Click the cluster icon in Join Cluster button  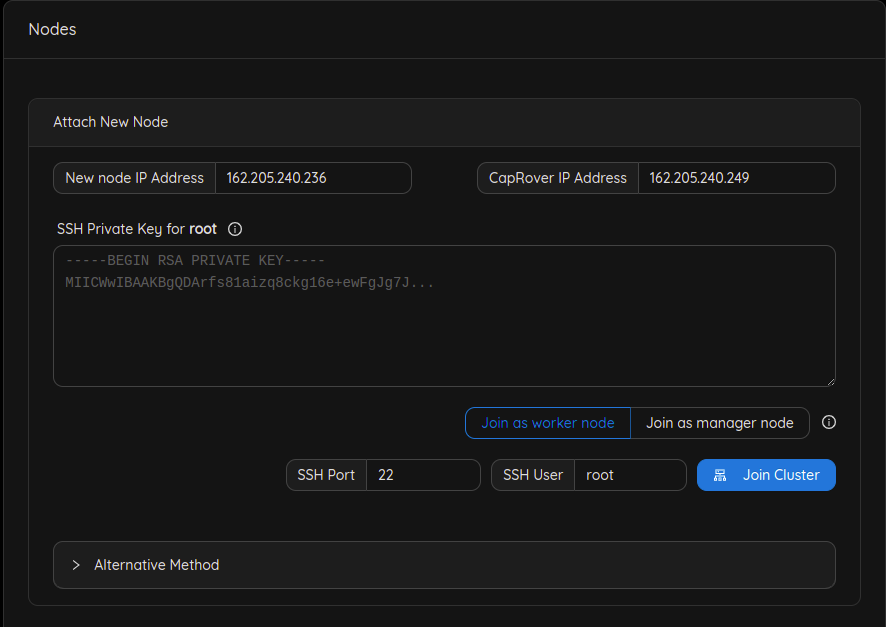[x=720, y=475]
